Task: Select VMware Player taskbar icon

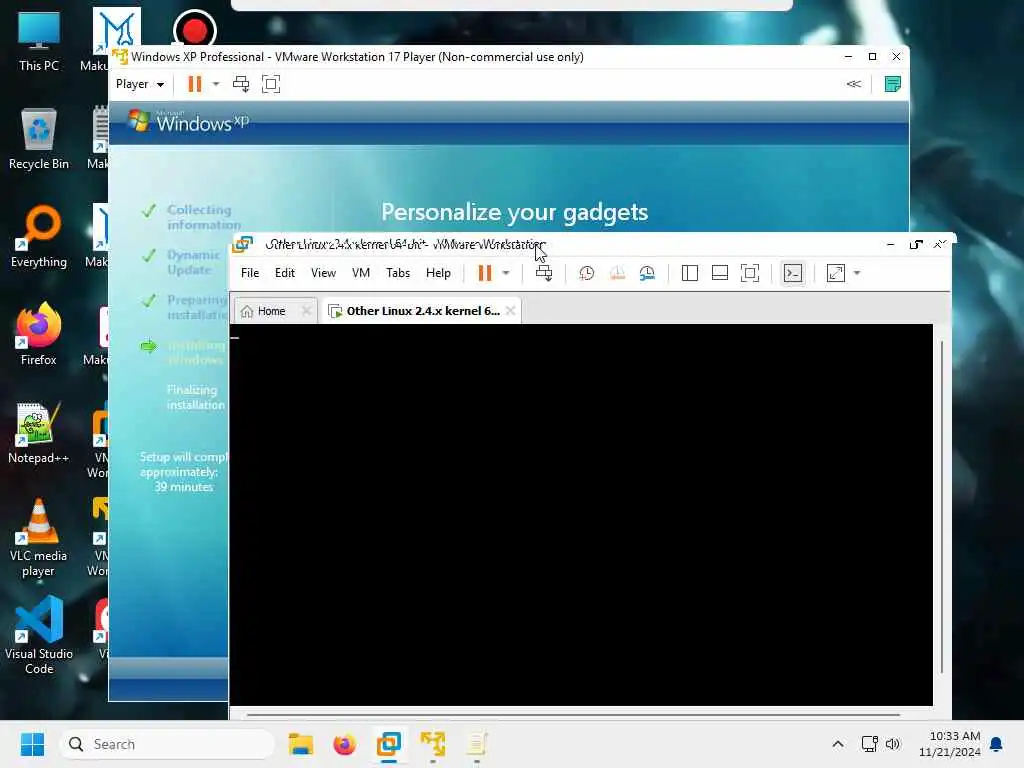Action: (x=432, y=744)
